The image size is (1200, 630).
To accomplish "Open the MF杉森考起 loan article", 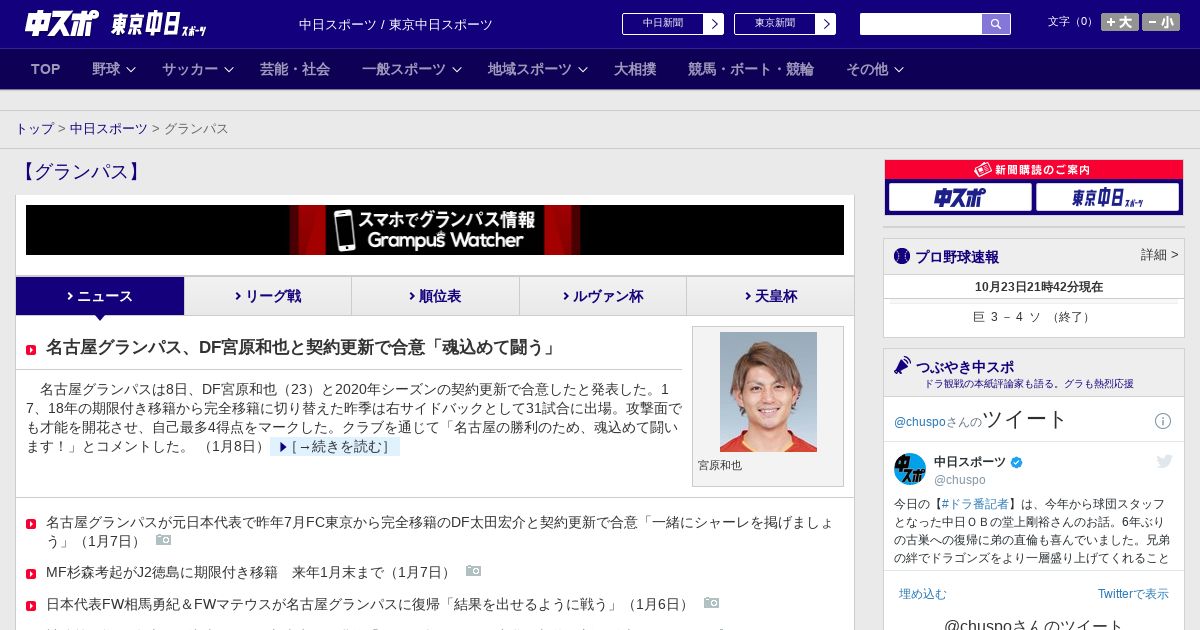I will (x=250, y=573).
